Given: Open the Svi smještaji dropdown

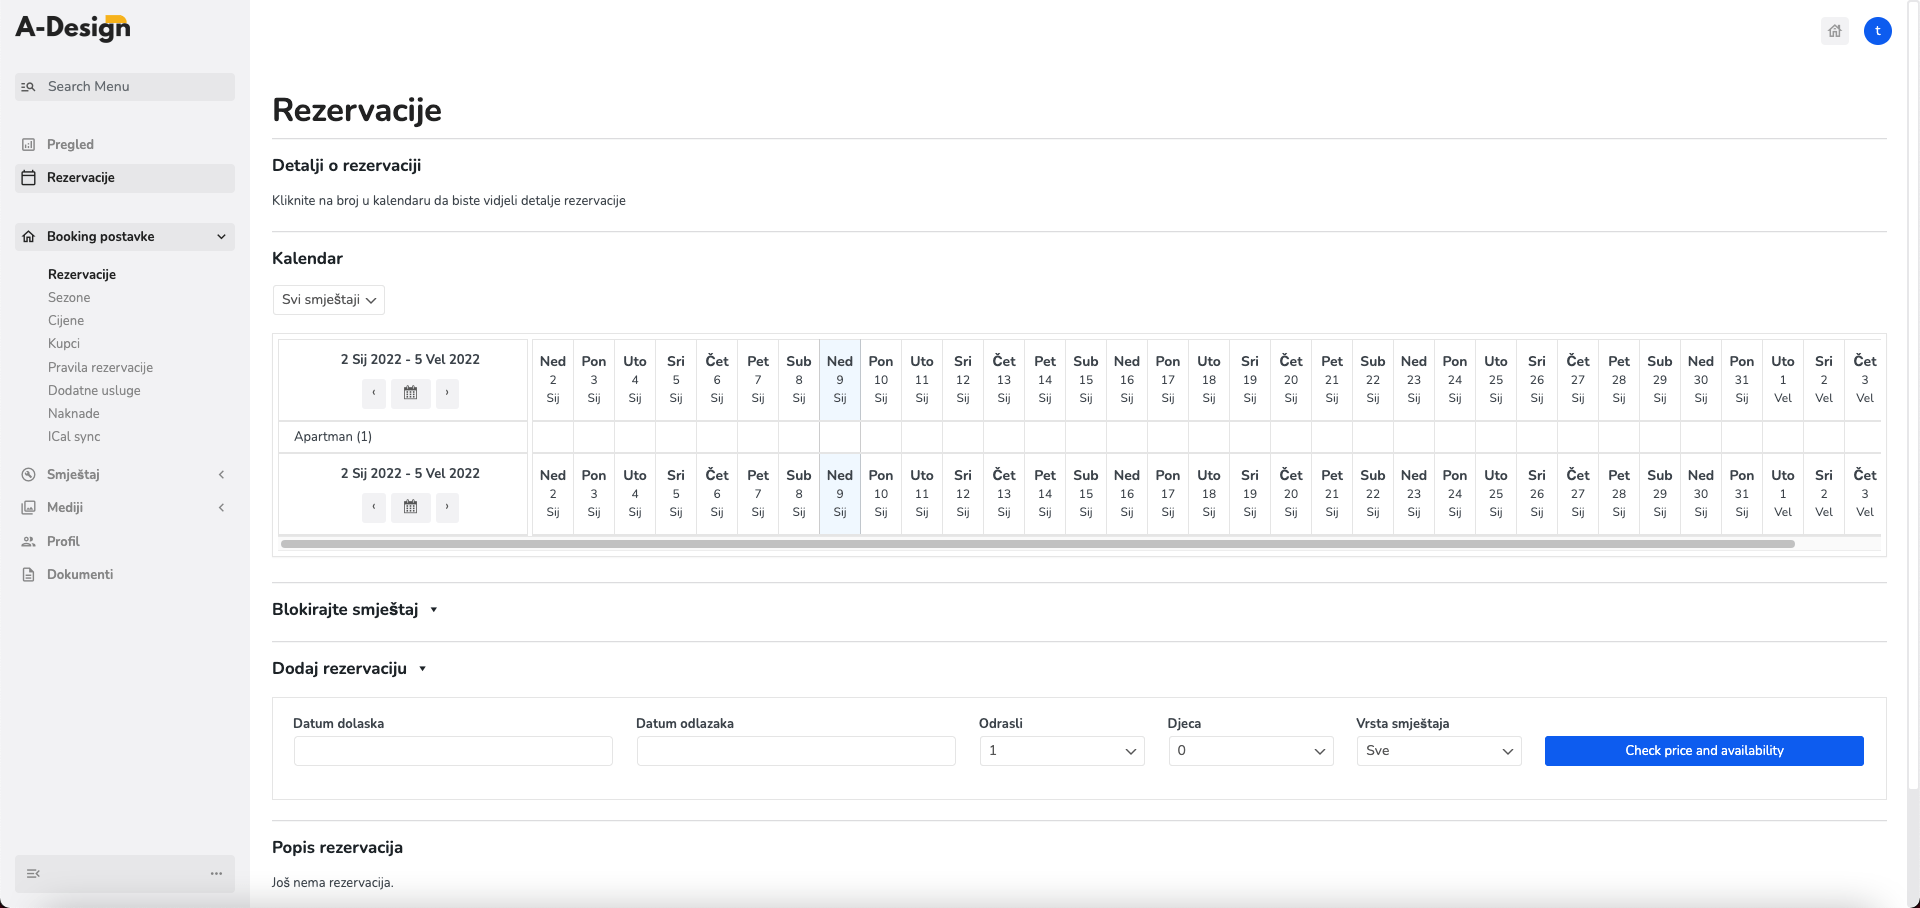Looking at the screenshot, I should click(x=329, y=300).
